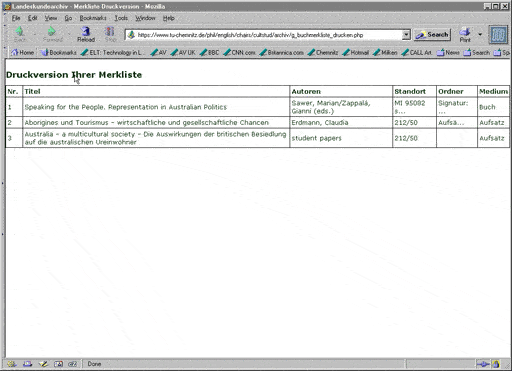Open the AV bookmark

point(158,53)
